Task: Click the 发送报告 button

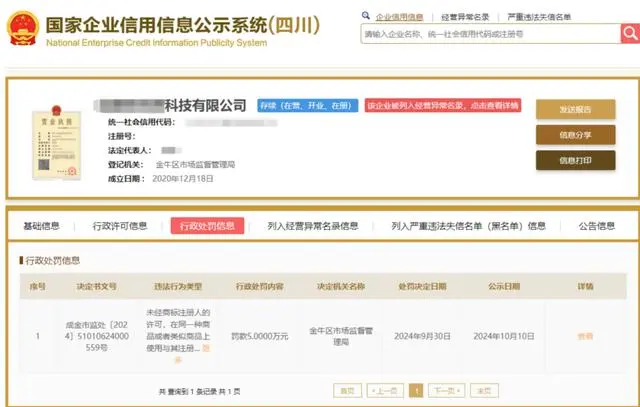Action: [575, 109]
